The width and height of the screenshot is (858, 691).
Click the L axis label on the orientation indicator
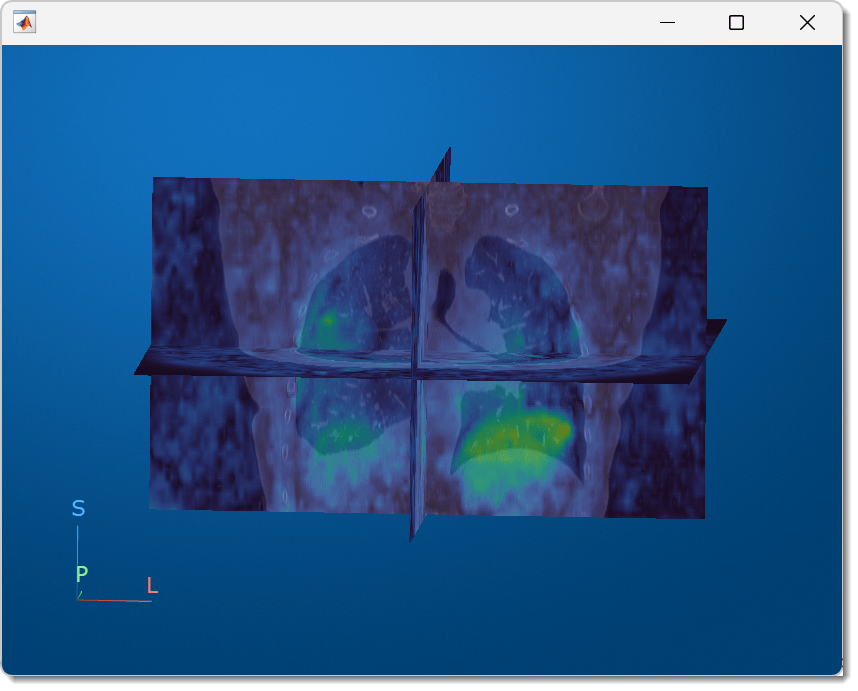click(153, 585)
